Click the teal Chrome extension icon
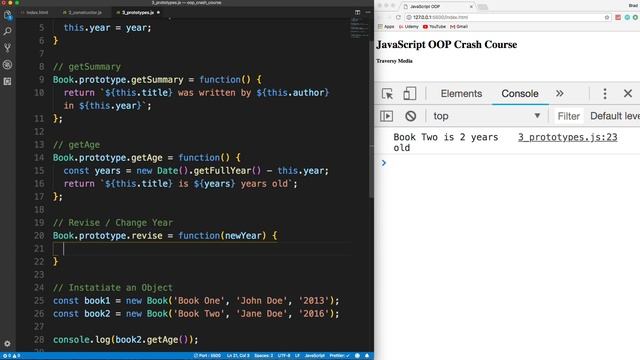Screen dimensions: 640x360 [x=627, y=17]
